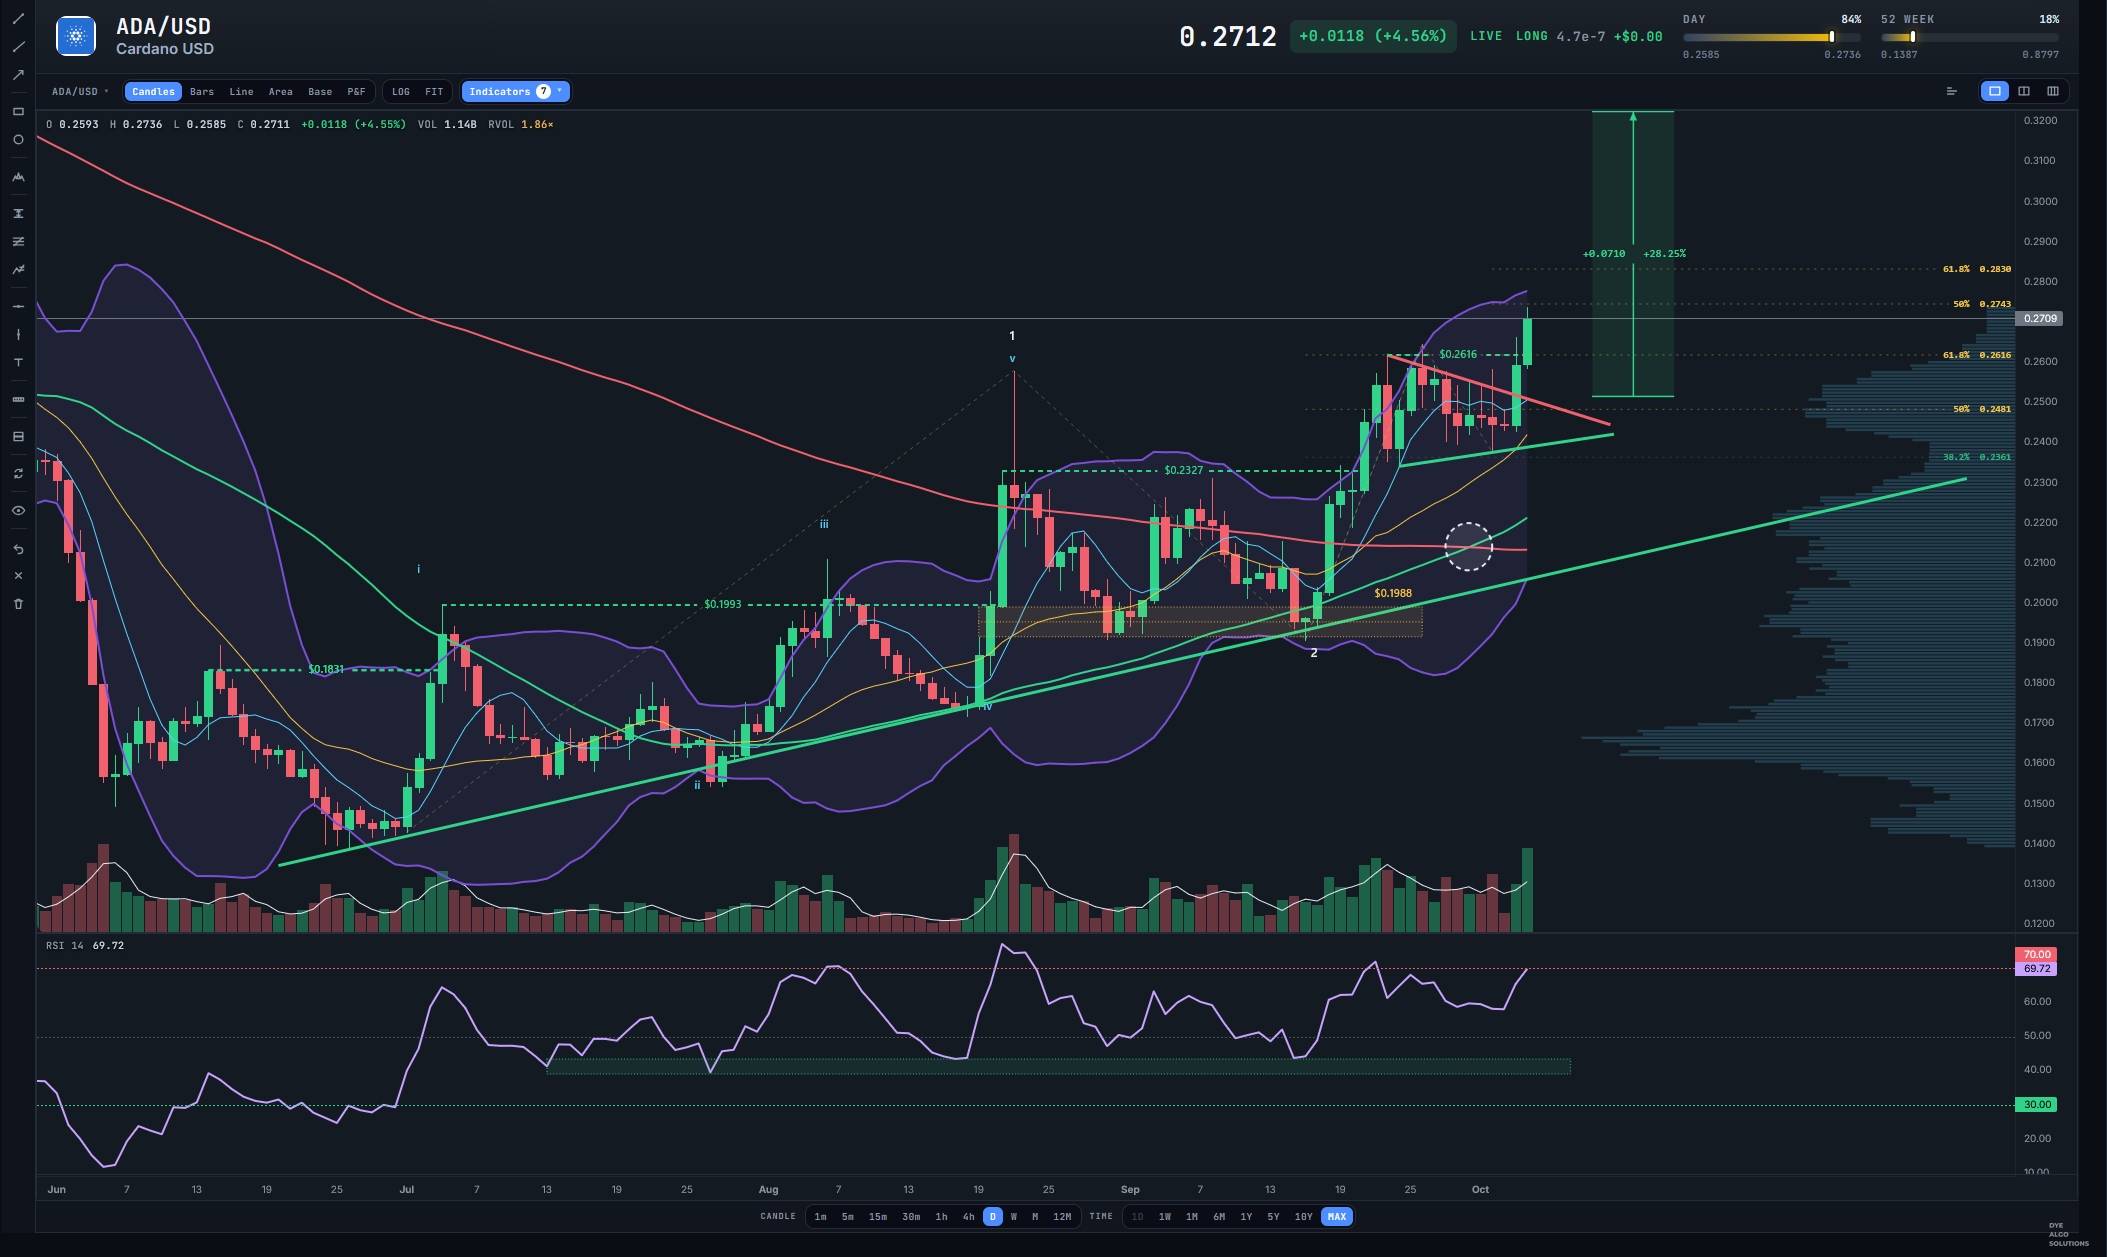Select the circle shape tool

pyautogui.click(x=18, y=140)
